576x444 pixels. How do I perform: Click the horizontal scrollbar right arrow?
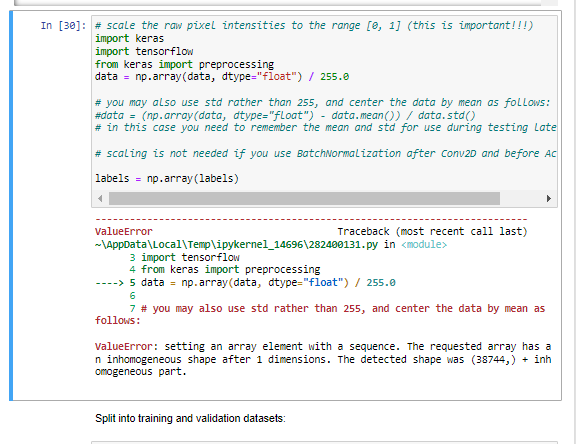[x=548, y=199]
